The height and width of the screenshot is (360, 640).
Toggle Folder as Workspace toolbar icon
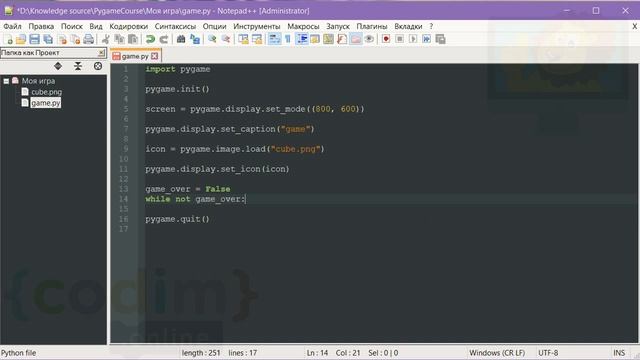pos(356,39)
